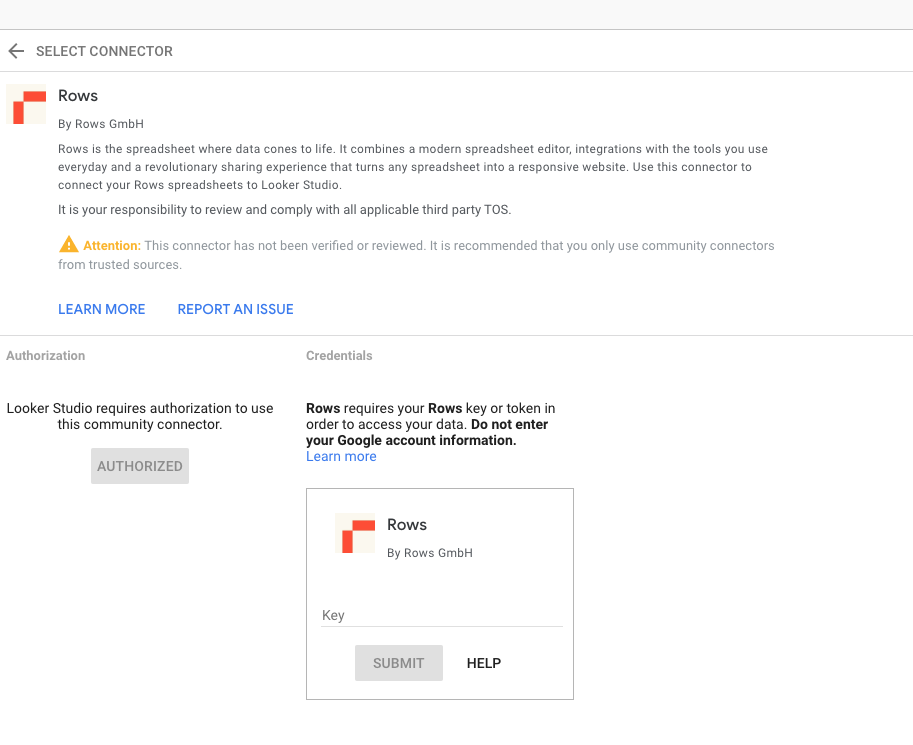Viewport: 913px width, 745px height.
Task: Click REPORT AN ISSUE link
Action: 235,309
